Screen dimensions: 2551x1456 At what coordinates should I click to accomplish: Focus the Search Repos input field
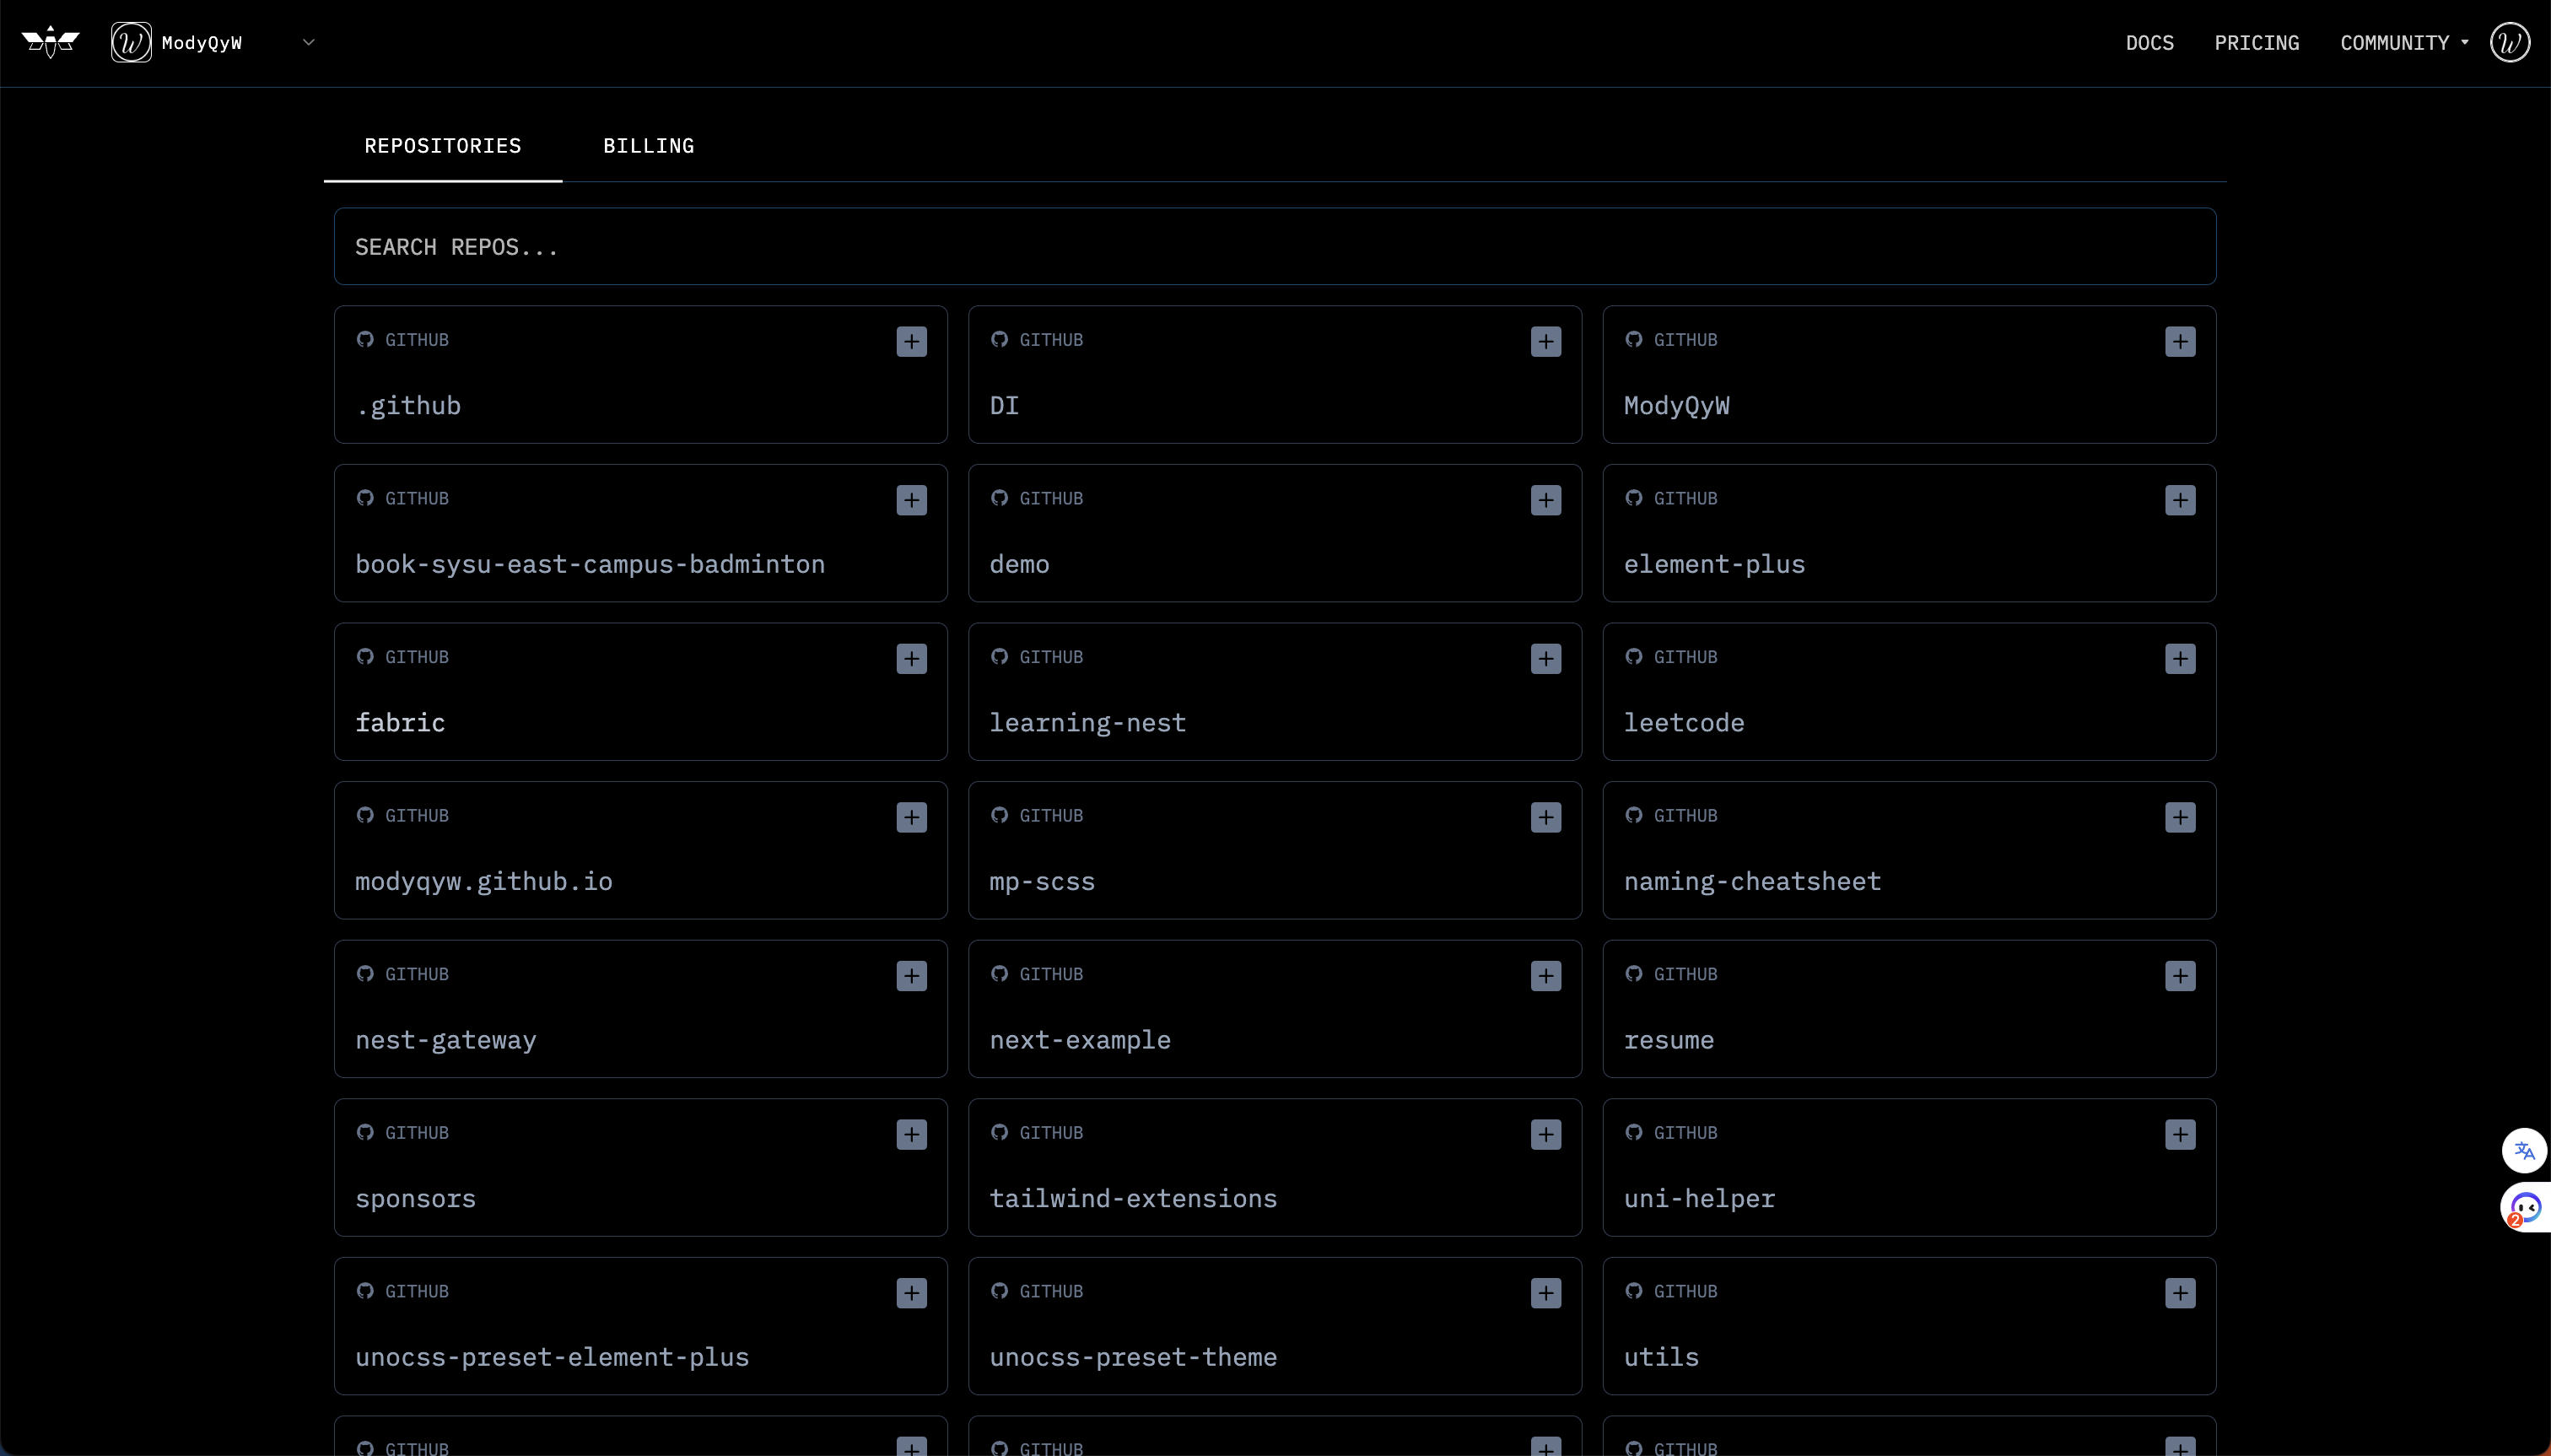[1274, 247]
